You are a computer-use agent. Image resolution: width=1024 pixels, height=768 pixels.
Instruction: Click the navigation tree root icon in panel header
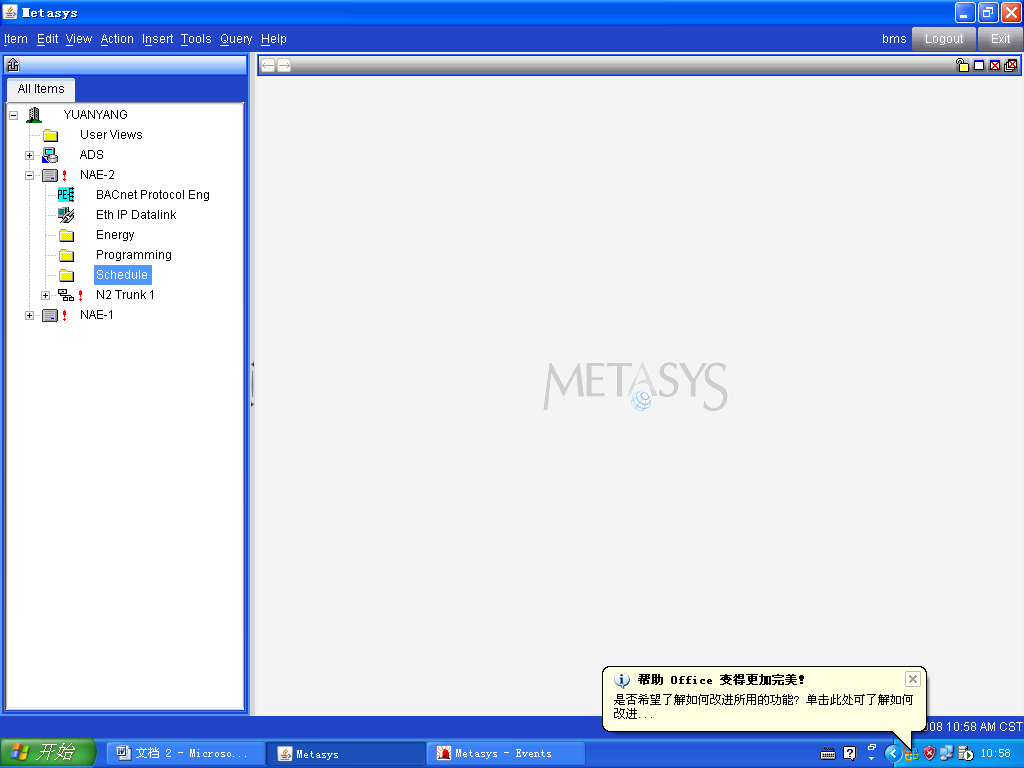(x=13, y=65)
